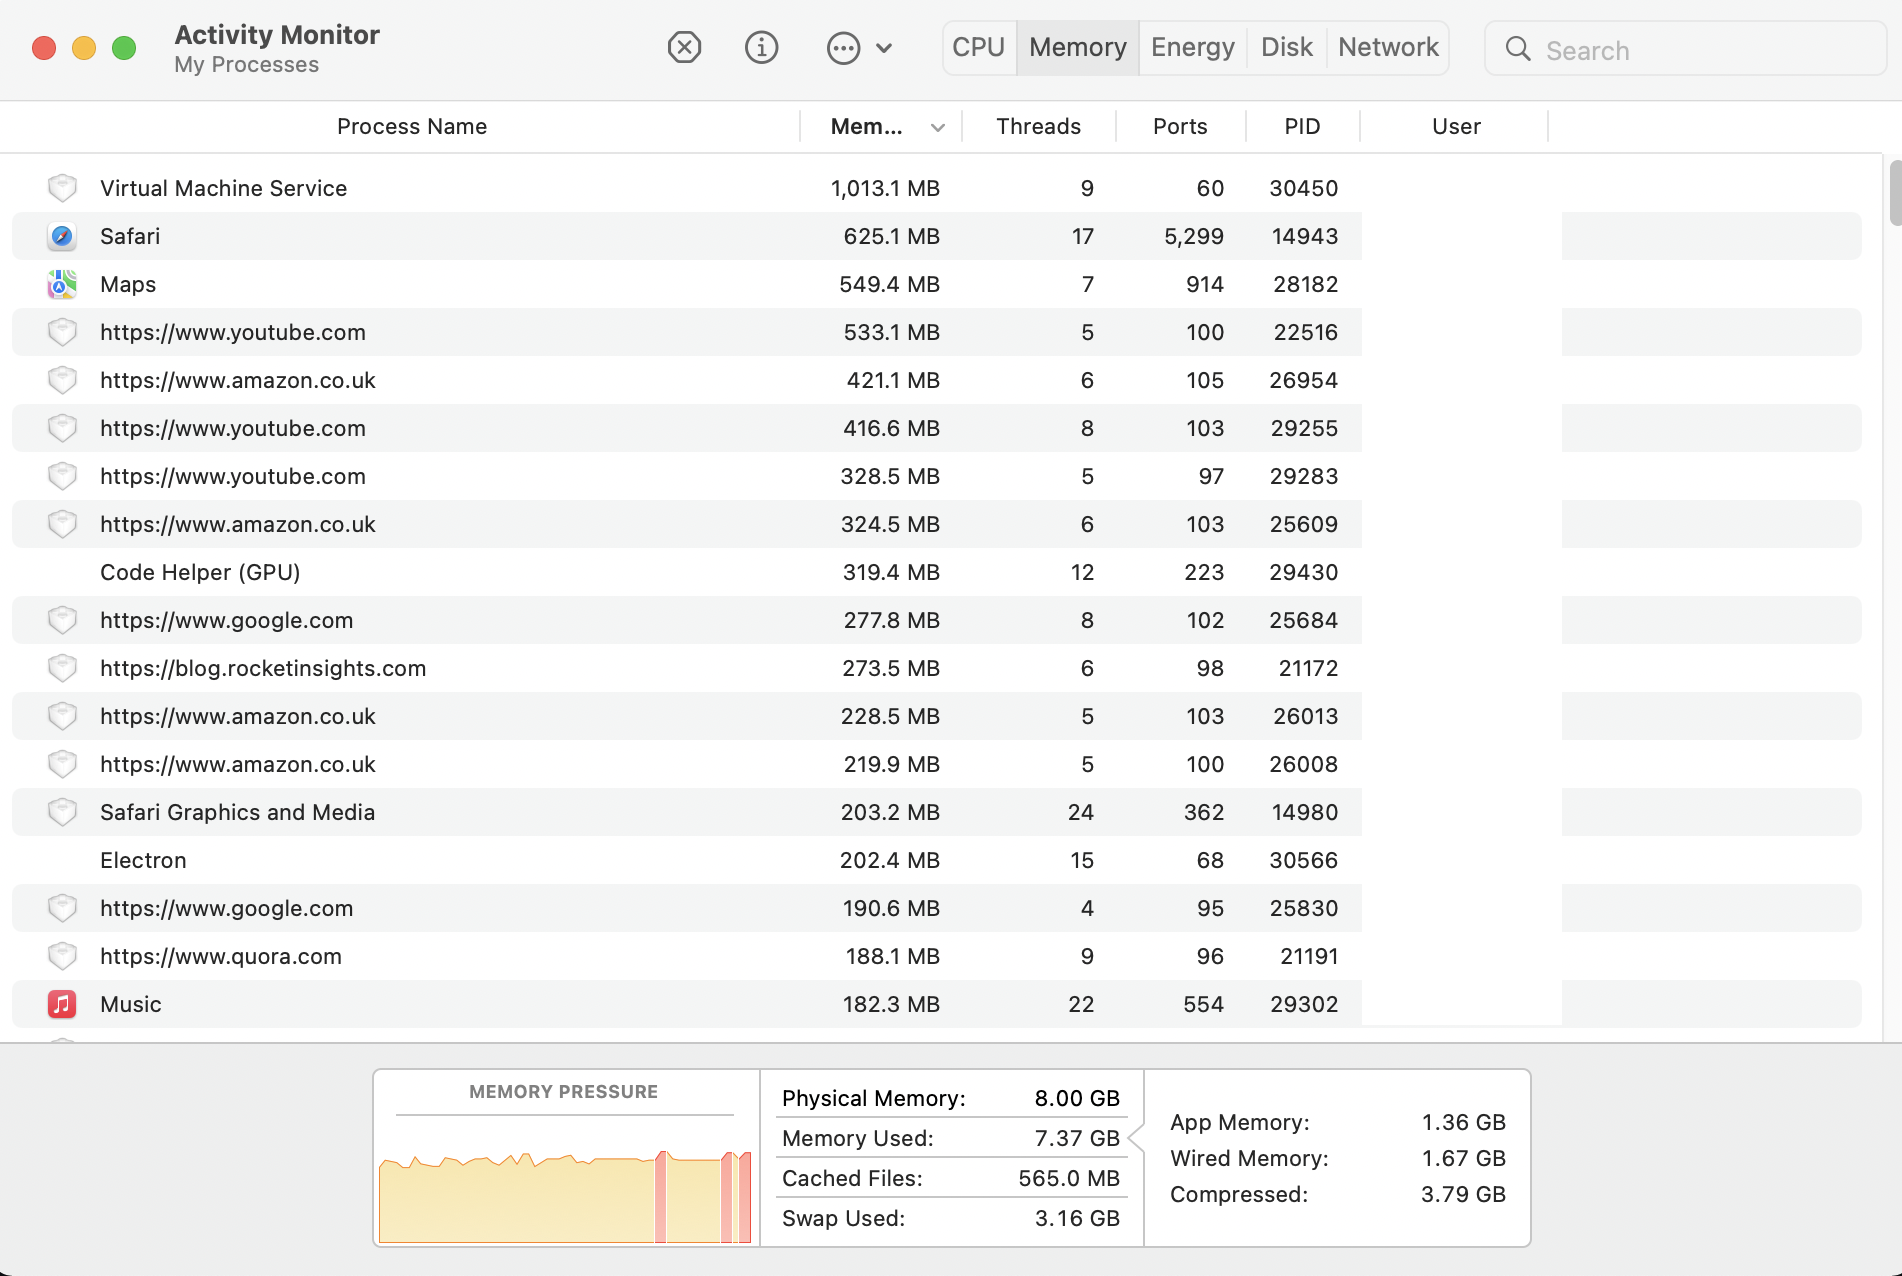This screenshot has width=1902, height=1276.
Task: Click shield icon for amazon.co.uk PID 26013
Action: (62, 716)
